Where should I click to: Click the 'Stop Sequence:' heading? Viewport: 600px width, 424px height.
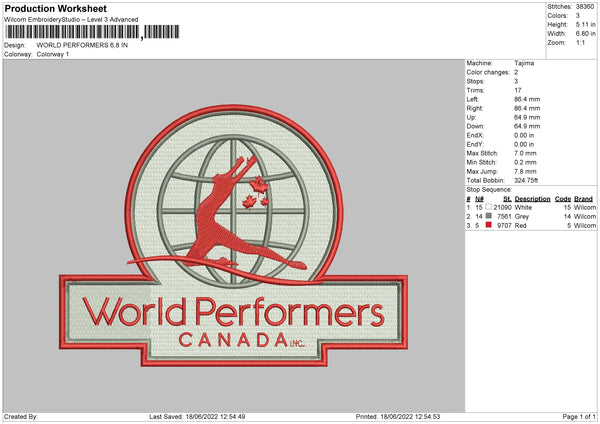click(x=489, y=189)
